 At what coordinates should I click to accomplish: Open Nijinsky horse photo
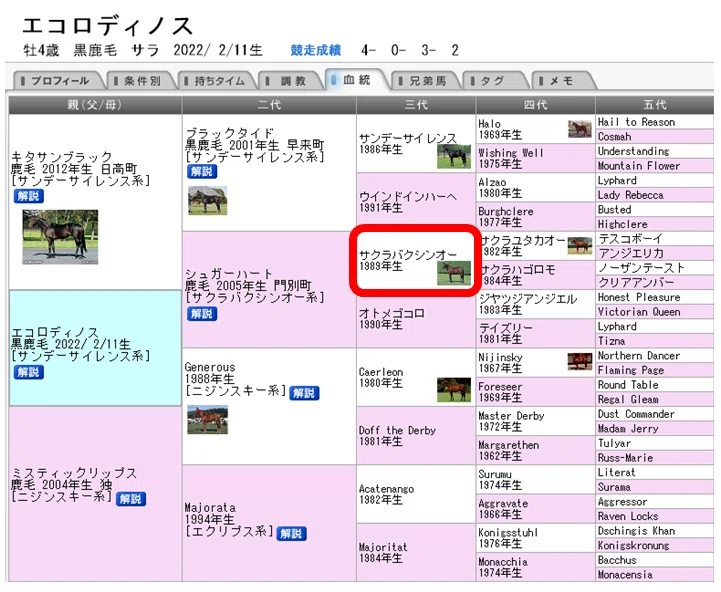(580, 362)
